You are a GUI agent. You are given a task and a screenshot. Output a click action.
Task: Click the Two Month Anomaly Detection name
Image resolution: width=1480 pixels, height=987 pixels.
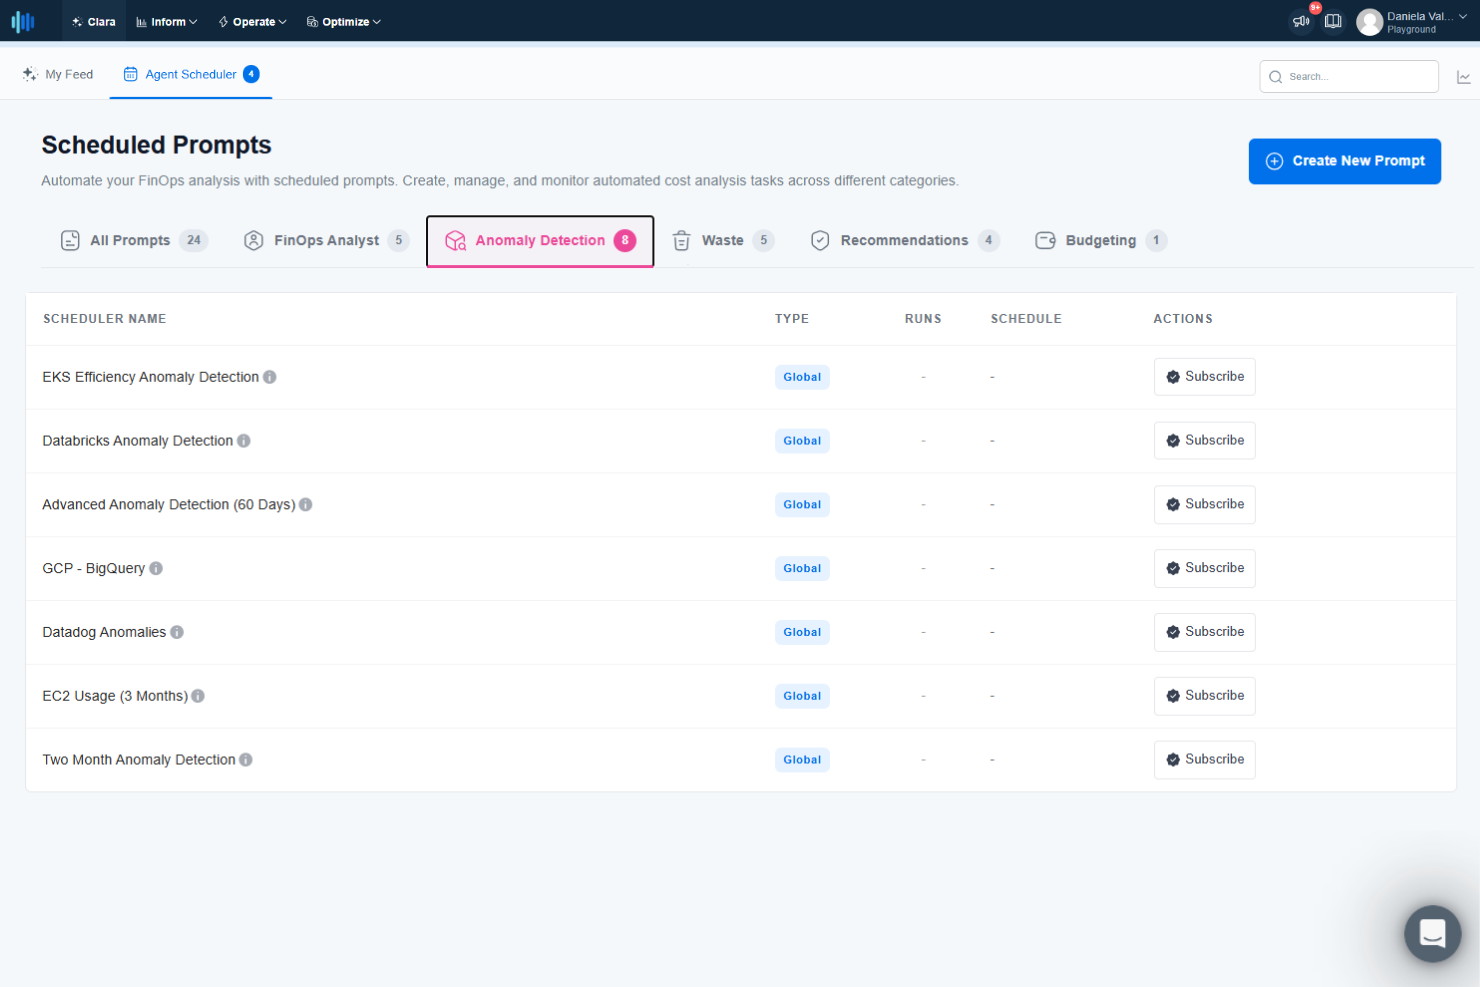point(139,760)
